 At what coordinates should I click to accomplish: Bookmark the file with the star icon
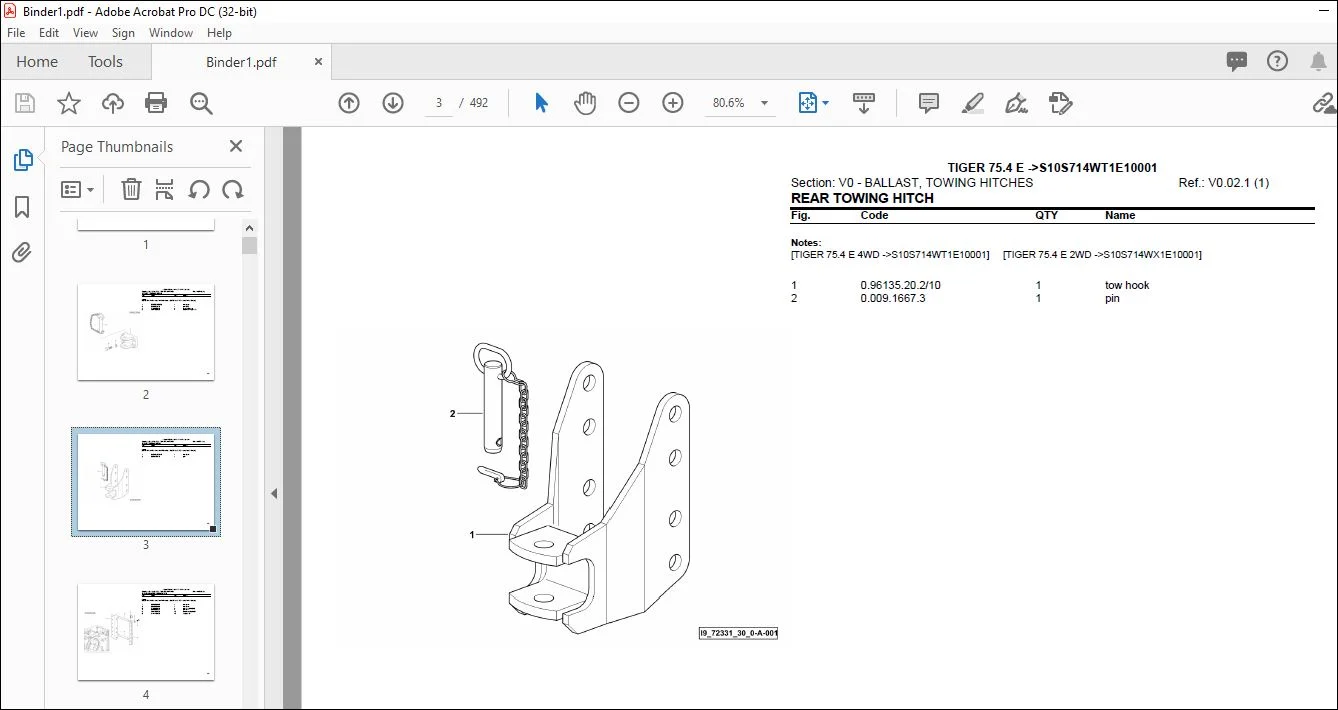point(68,103)
